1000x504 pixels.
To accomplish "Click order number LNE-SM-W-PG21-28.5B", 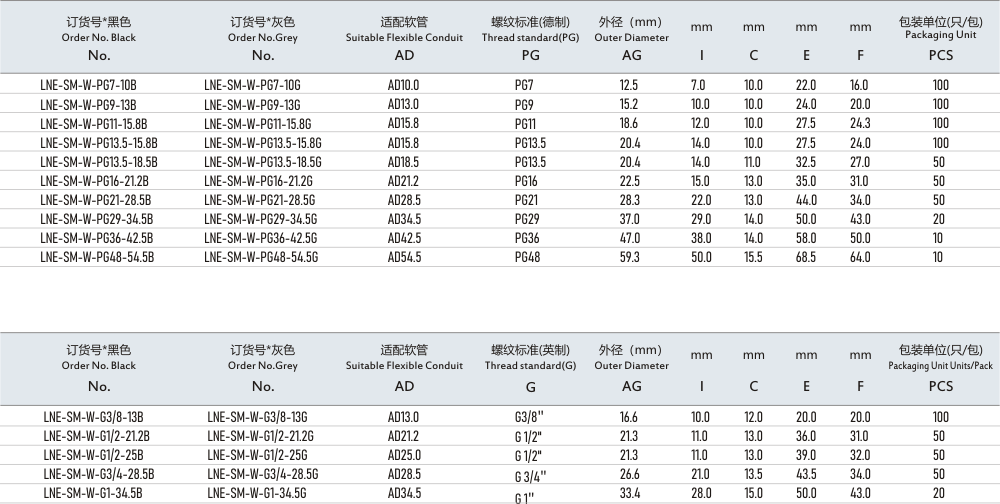I will tap(96, 200).
